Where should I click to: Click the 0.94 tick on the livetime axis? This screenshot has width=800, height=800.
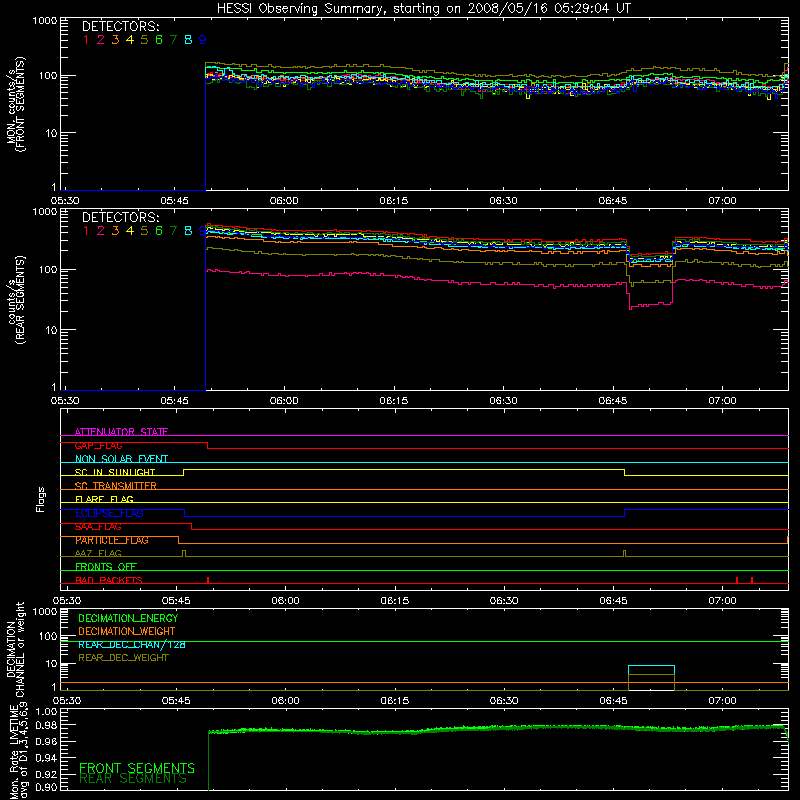point(46,758)
